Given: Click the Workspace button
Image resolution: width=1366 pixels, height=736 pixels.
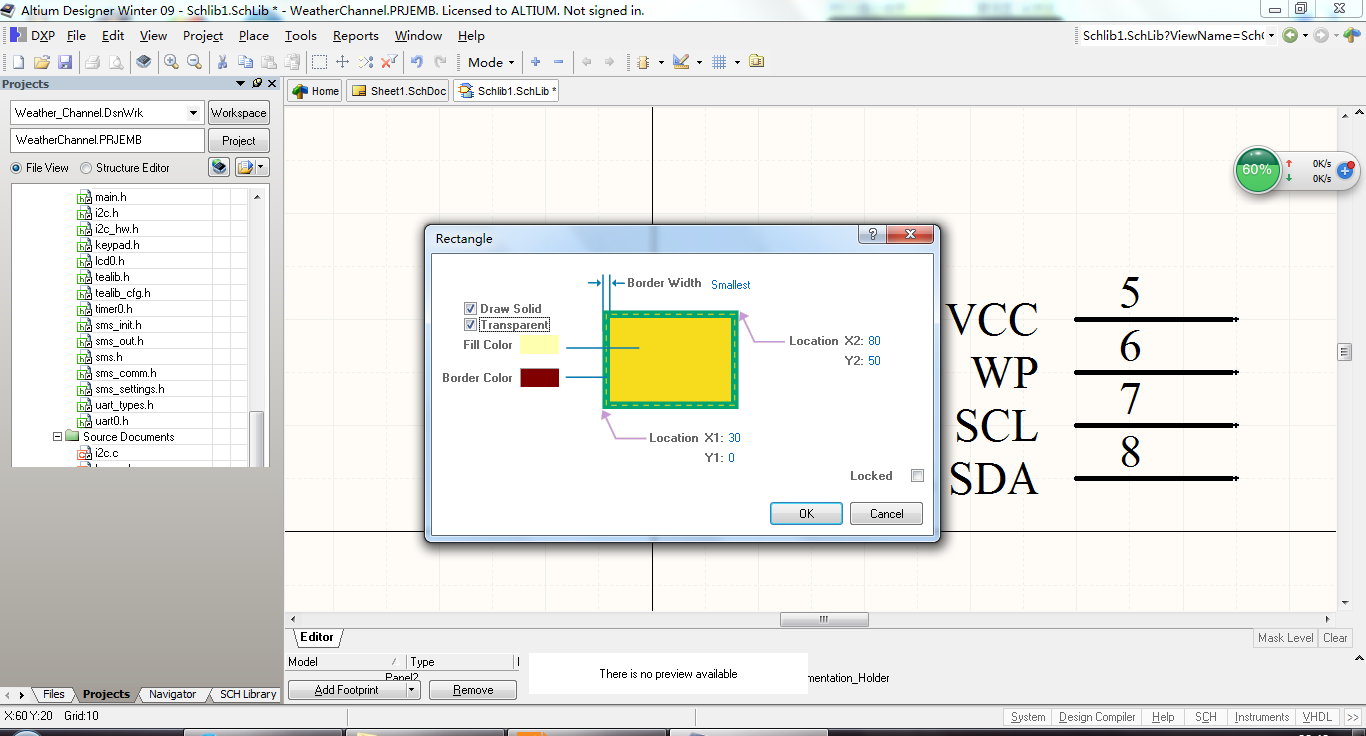Looking at the screenshot, I should [238, 113].
